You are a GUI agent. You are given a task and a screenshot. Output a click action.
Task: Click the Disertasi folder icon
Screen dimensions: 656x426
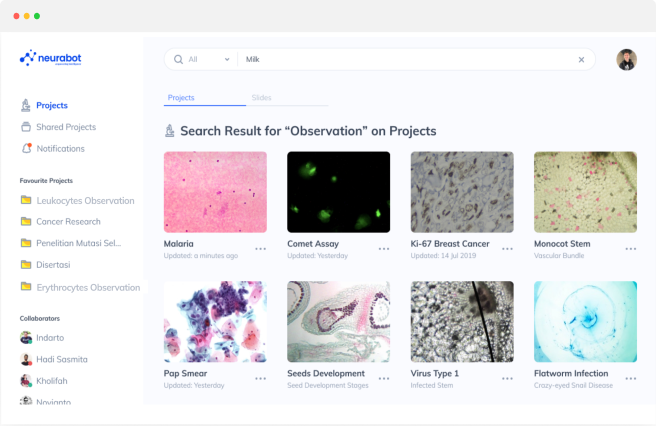coord(26,264)
